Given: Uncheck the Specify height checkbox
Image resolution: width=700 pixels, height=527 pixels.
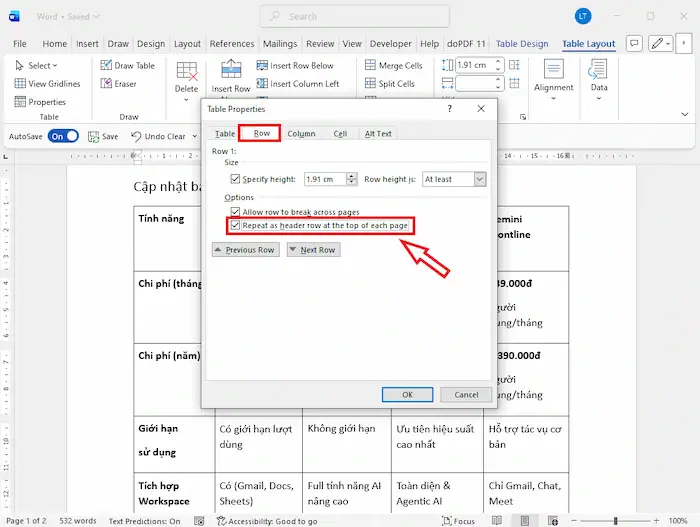Looking at the screenshot, I should point(235,179).
